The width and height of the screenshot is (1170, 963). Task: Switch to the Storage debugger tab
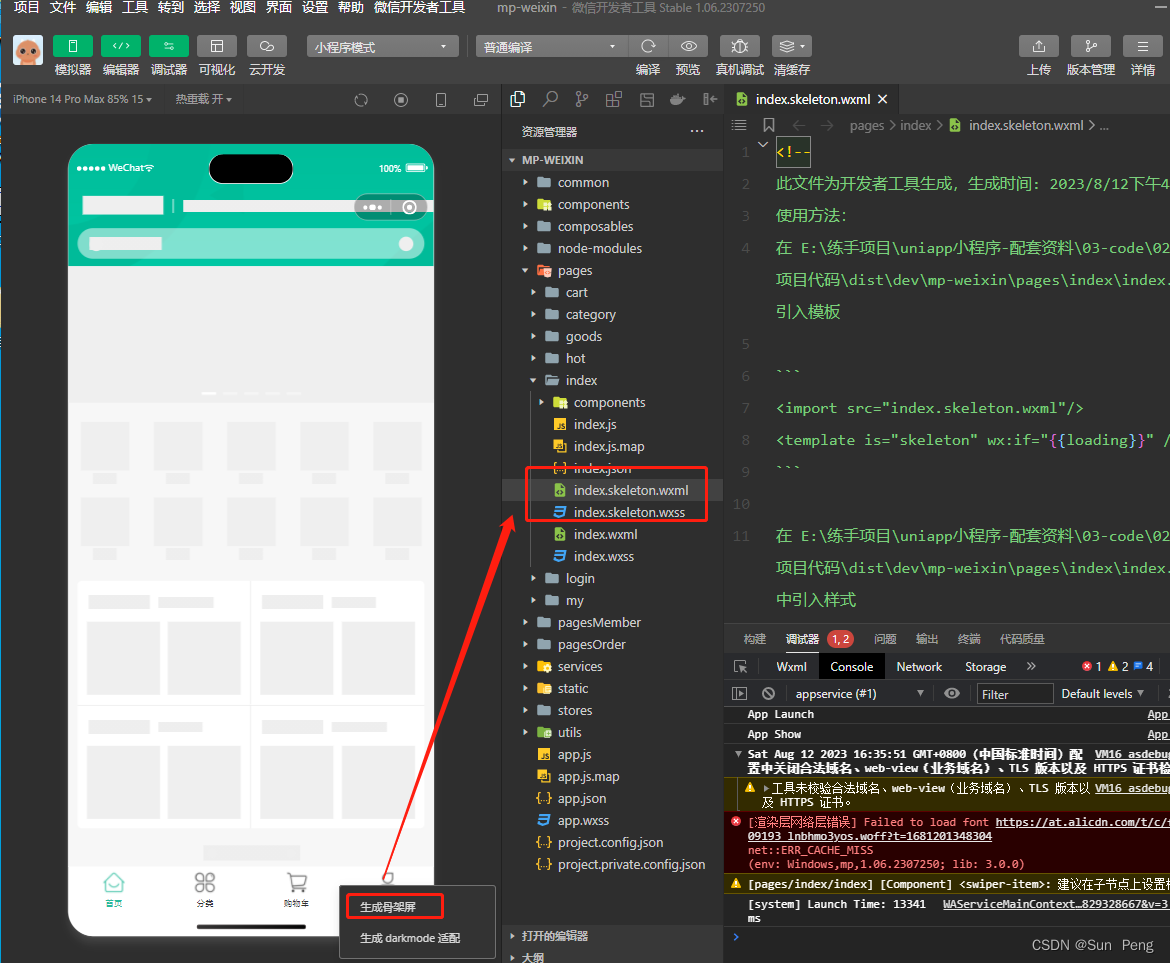[985, 667]
